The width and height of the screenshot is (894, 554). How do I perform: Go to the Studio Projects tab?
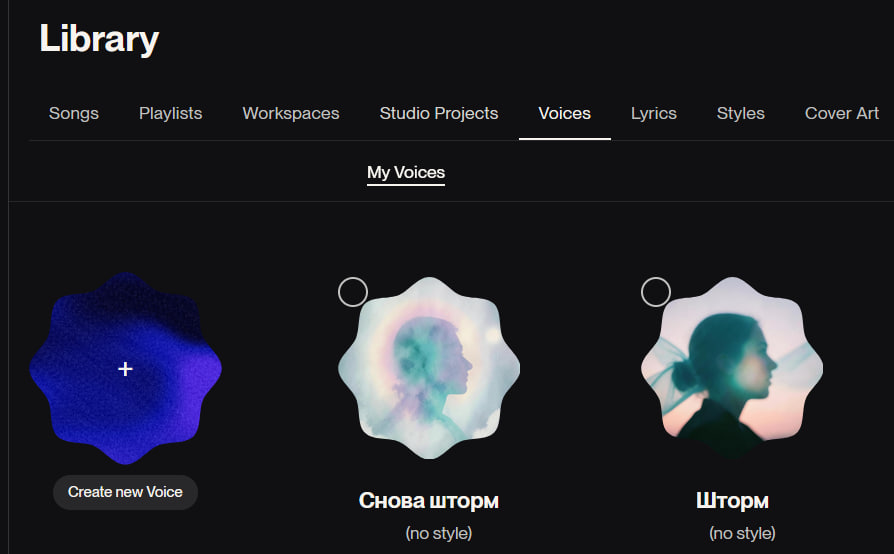coord(439,113)
